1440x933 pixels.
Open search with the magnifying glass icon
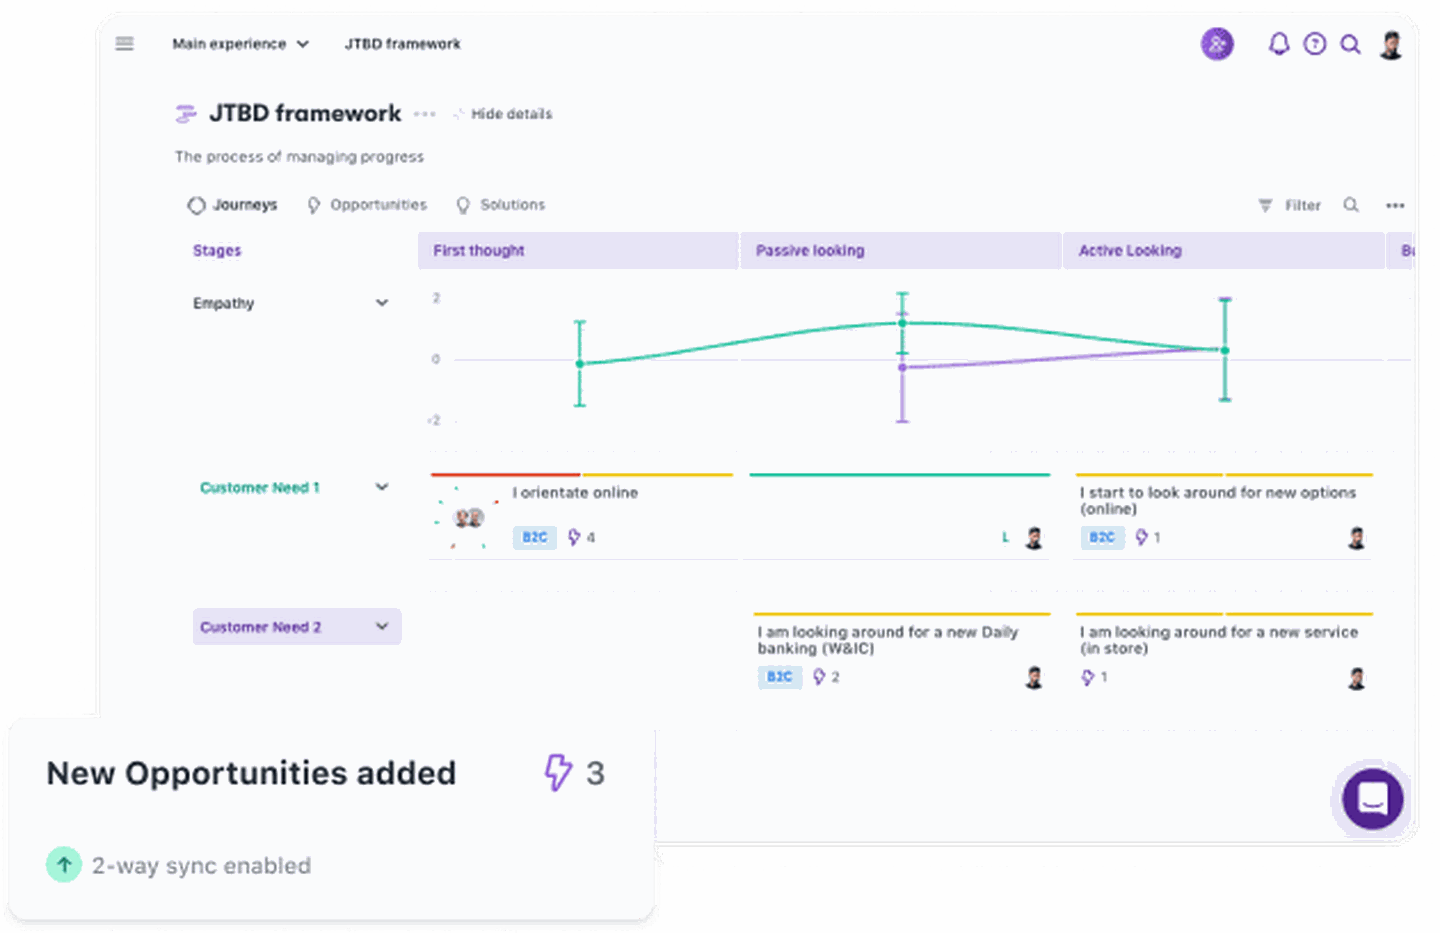point(1351,44)
